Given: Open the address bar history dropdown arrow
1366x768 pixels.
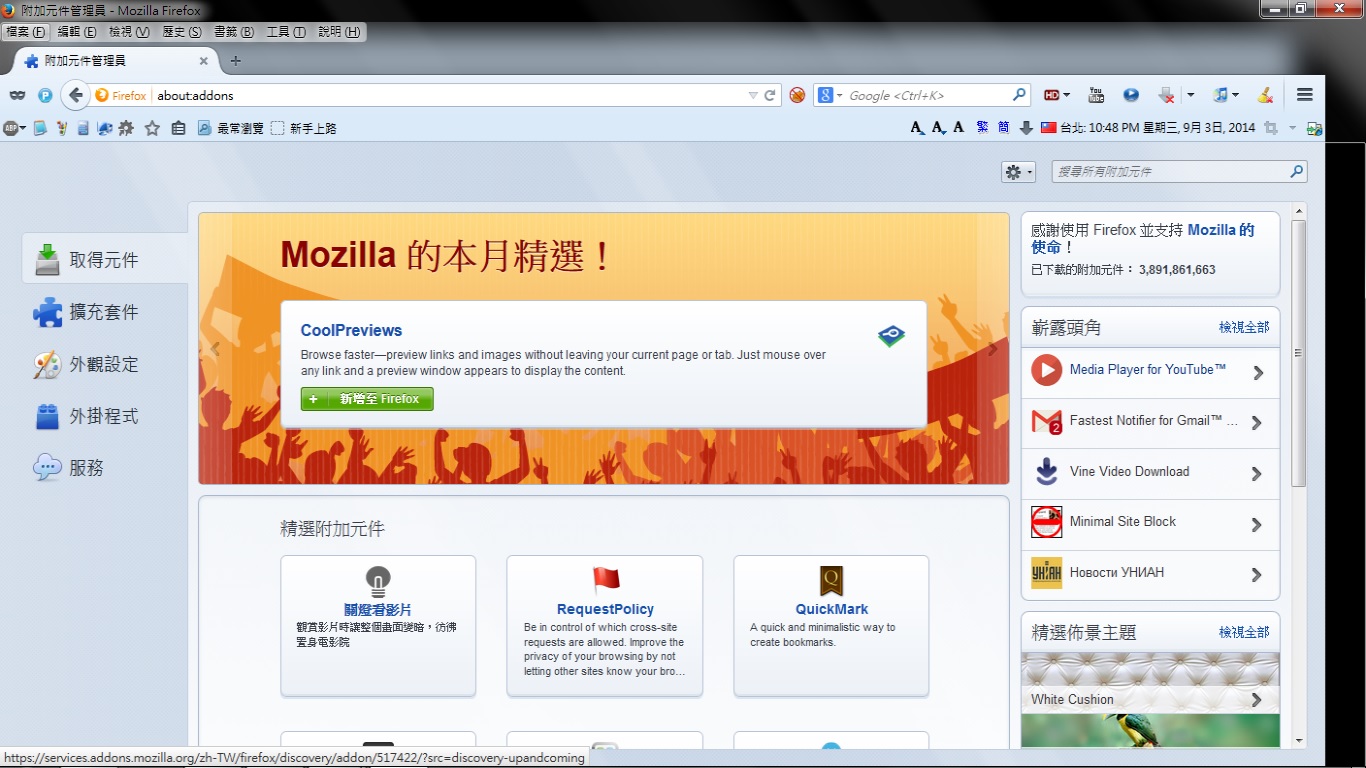Looking at the screenshot, I should pos(753,95).
